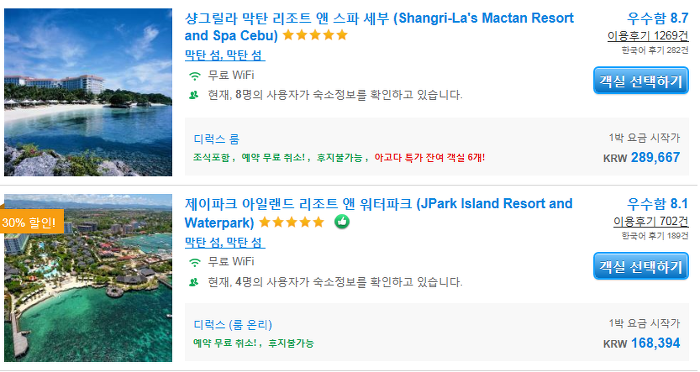The image size is (700, 372).
Task: Select the 디럭스 (룸 온리) room type link
Action: coord(233,325)
